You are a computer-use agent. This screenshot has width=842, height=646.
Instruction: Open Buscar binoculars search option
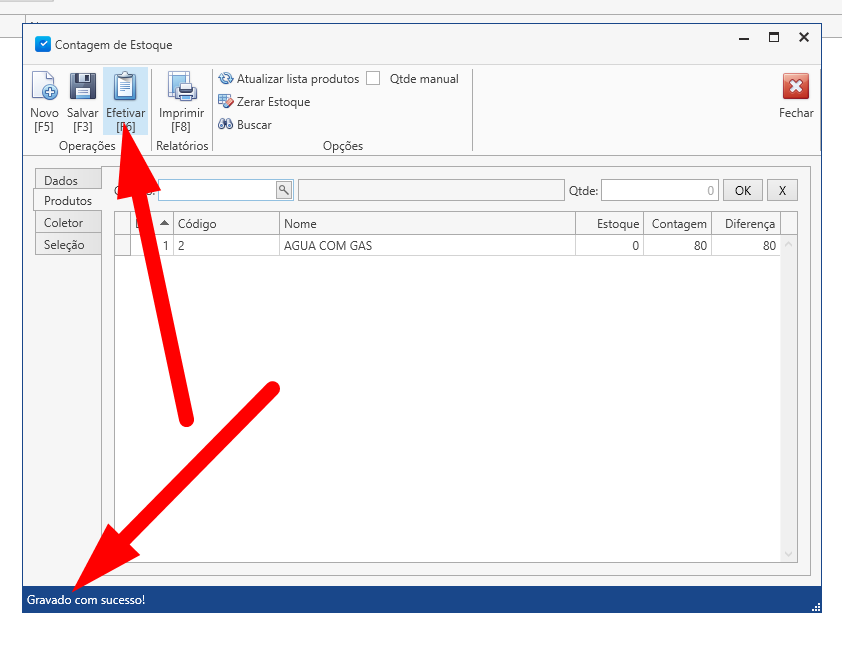pyautogui.click(x=245, y=125)
